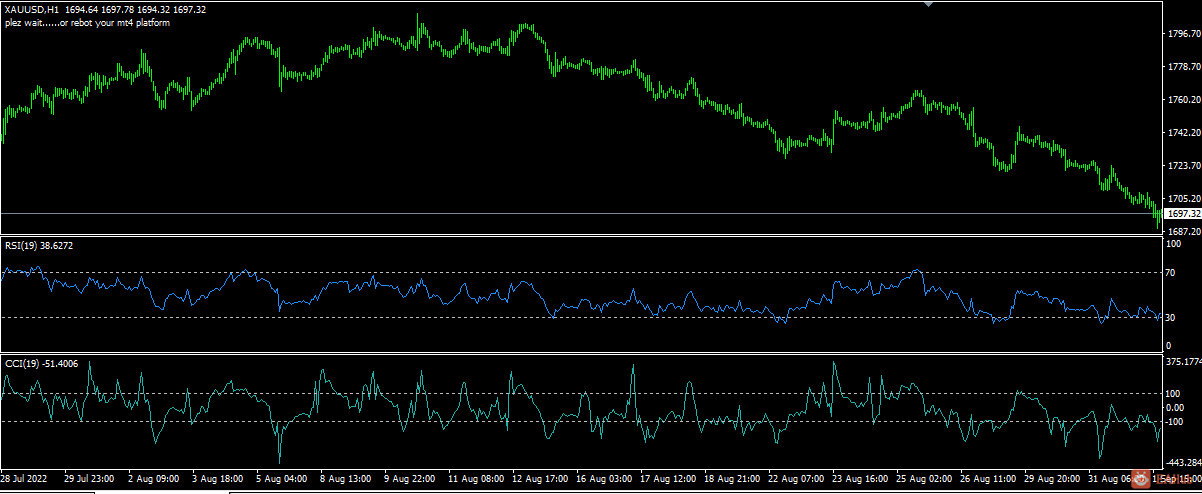Click the 22 Aug 07:00 time label

coord(796,480)
